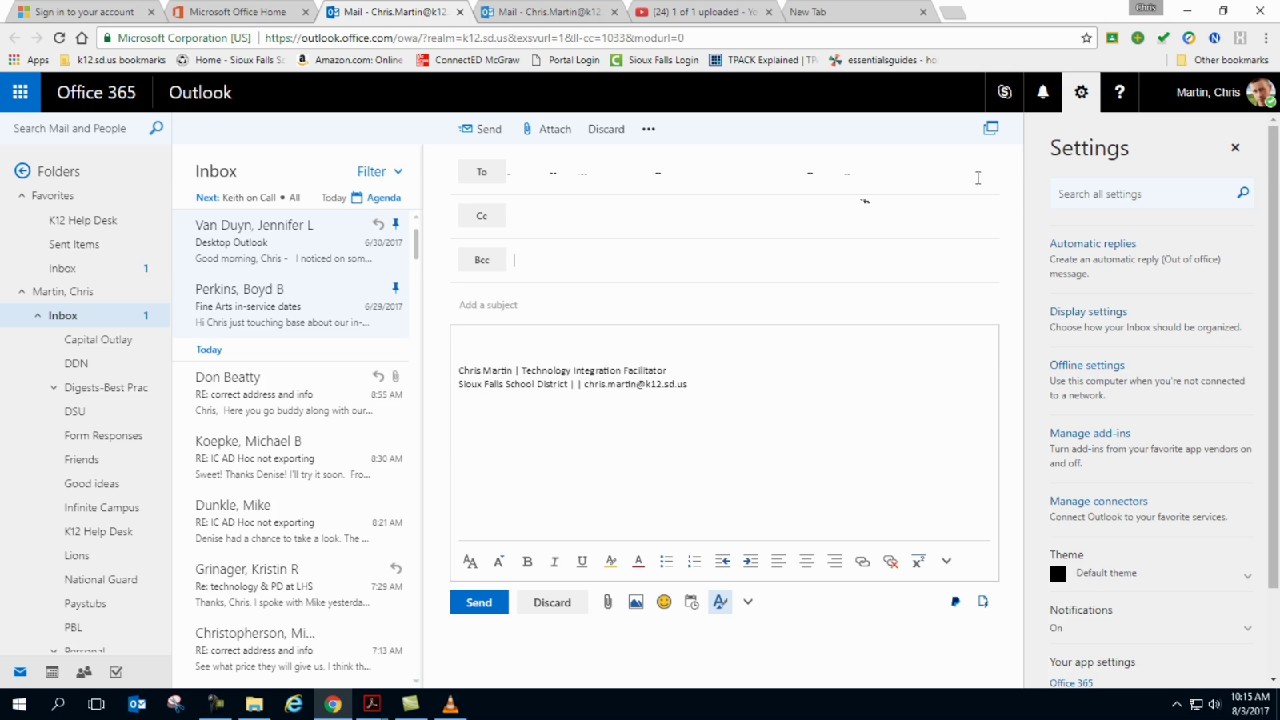Insert picture inline icon
The height and width of the screenshot is (720, 1280).
point(635,602)
